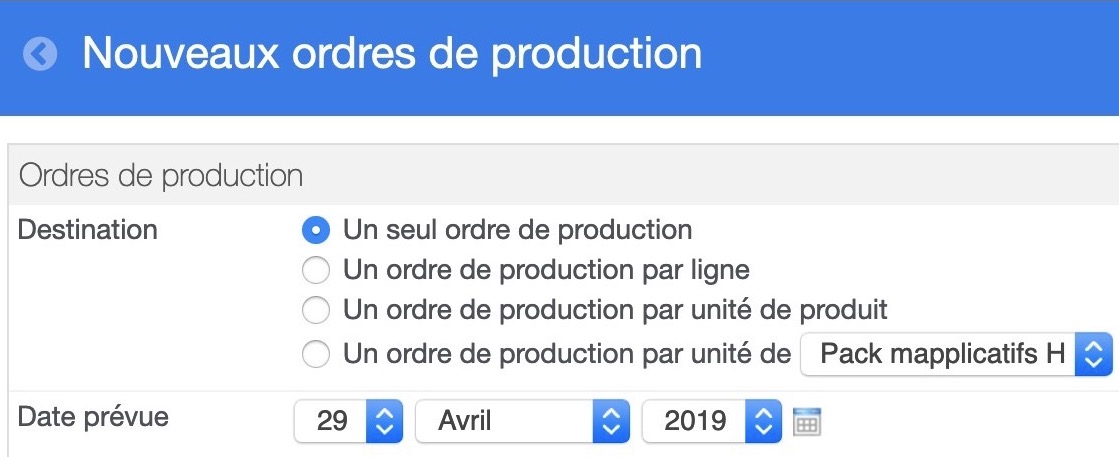Open the 'Pack mapplicatifs H' unit dropdown
1119x457 pixels.
(956, 353)
